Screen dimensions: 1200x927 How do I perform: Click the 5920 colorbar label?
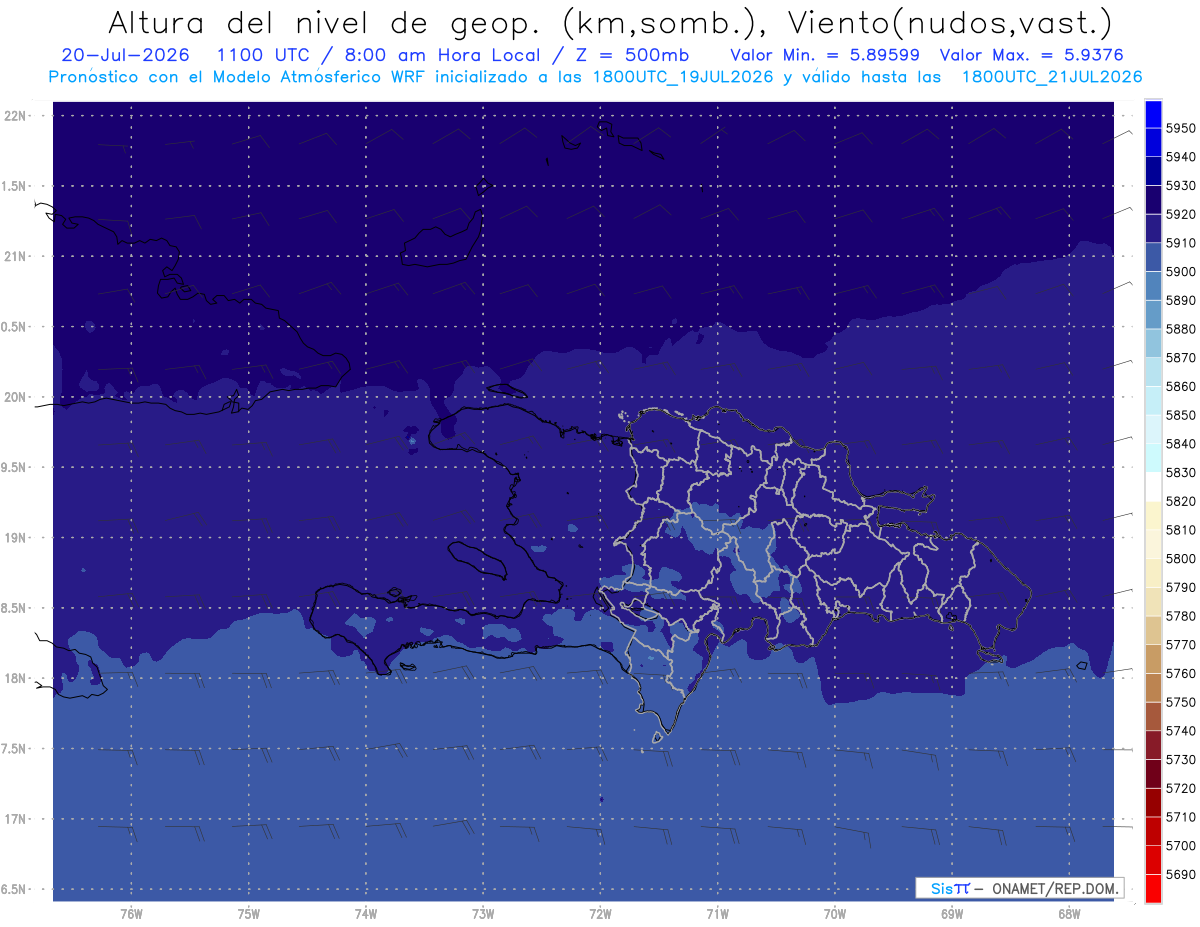[x=1181, y=214]
